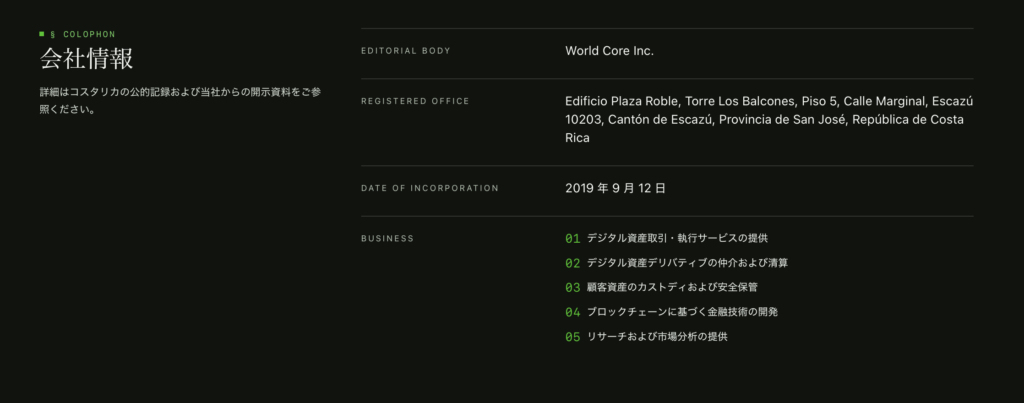Image resolution: width=1024 pixels, height=403 pixels.
Task: Click the § COLOPHON section label
Action: [x=77, y=34]
